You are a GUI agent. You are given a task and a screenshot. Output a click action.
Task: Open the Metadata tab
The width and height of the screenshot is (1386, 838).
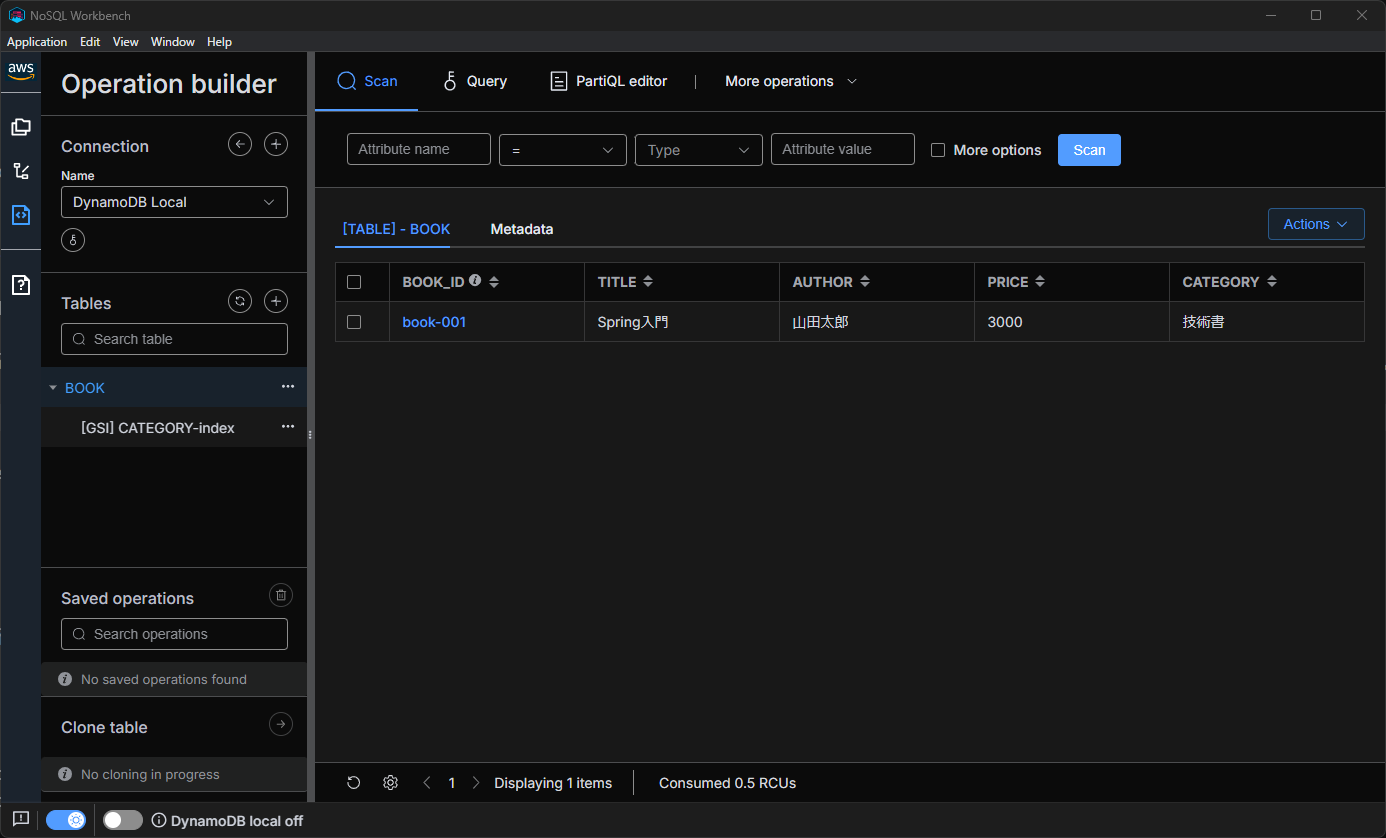click(x=521, y=229)
